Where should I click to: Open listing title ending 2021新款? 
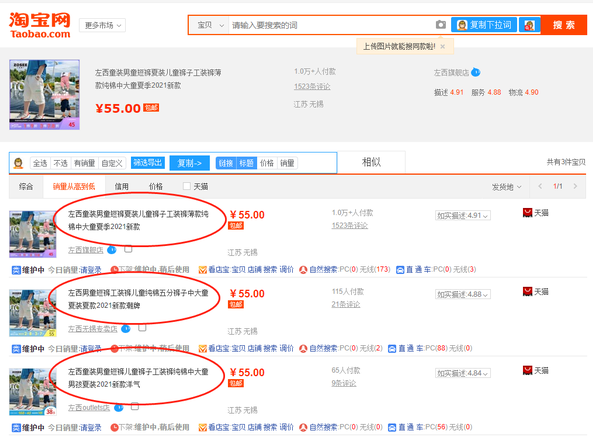tap(138, 220)
